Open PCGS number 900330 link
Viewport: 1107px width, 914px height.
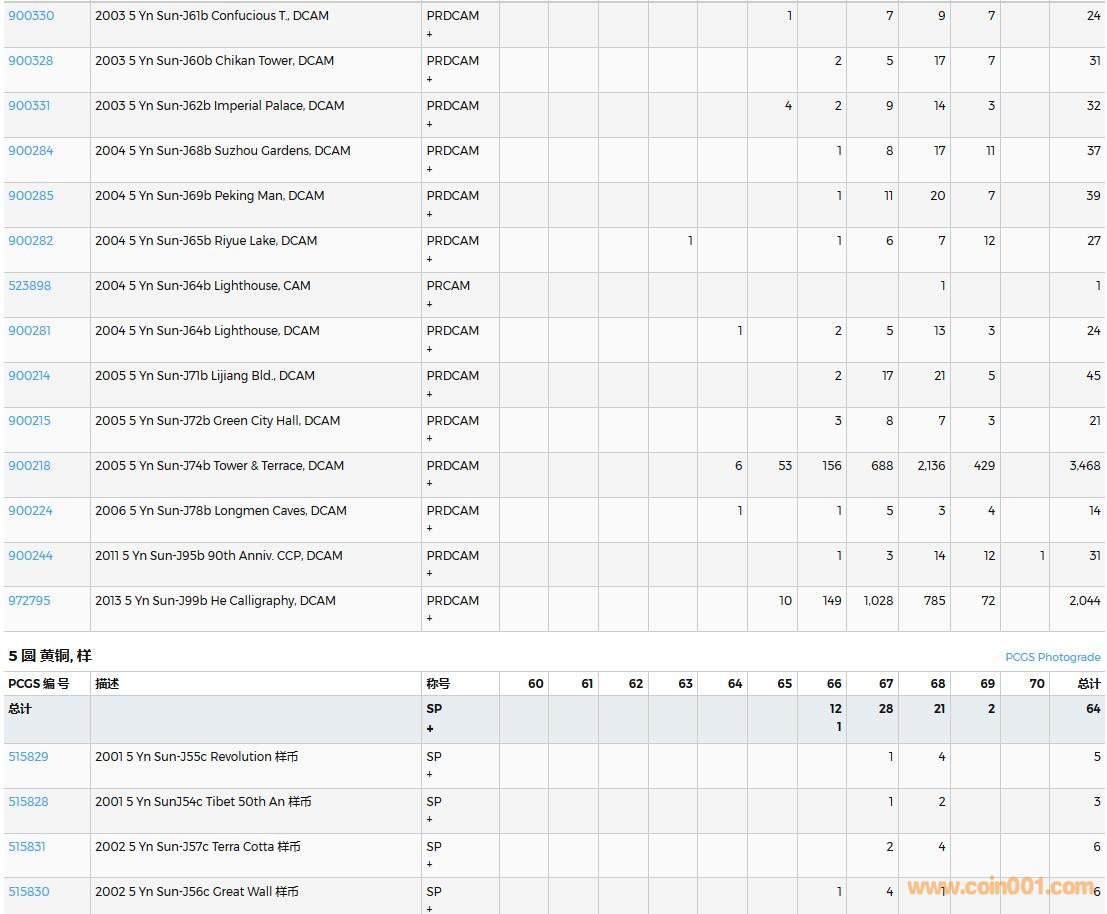31,16
